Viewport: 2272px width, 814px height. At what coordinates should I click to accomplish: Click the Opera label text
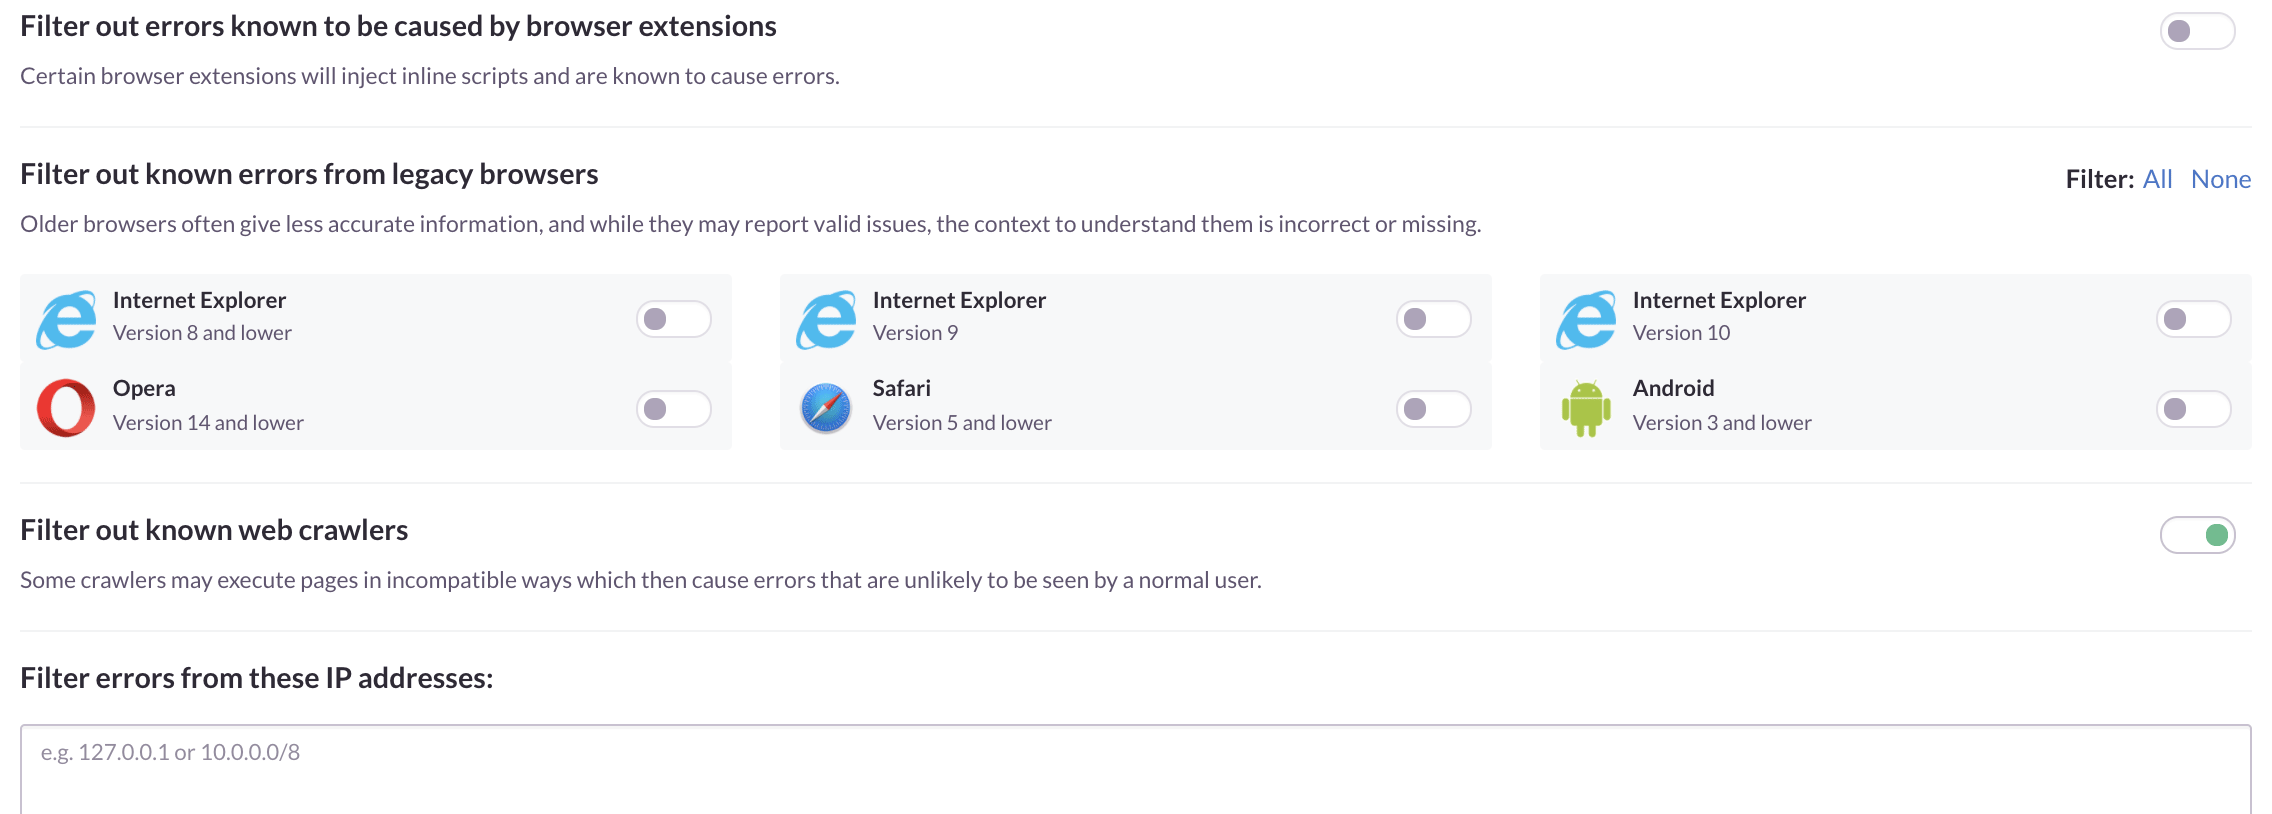[144, 388]
